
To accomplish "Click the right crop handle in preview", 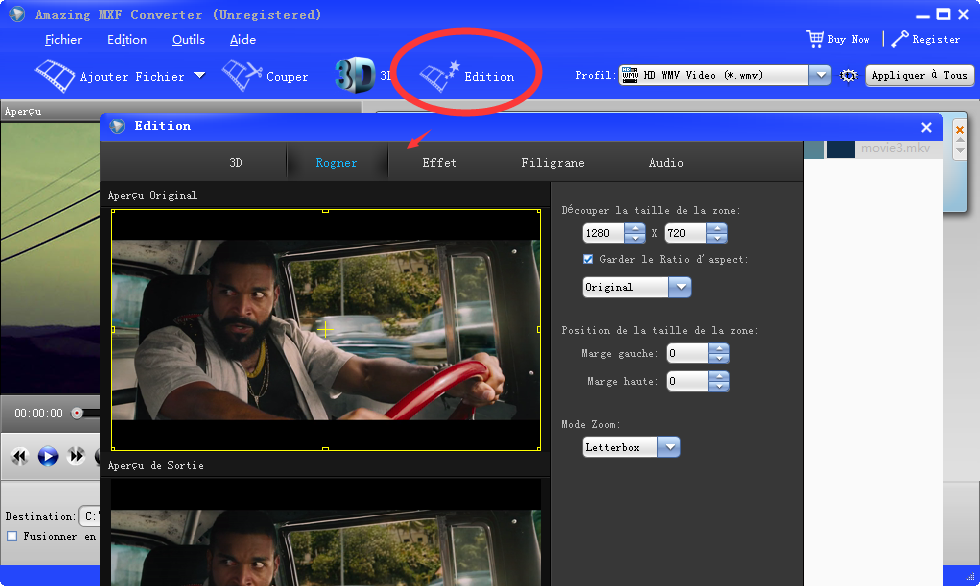I will pos(539,329).
